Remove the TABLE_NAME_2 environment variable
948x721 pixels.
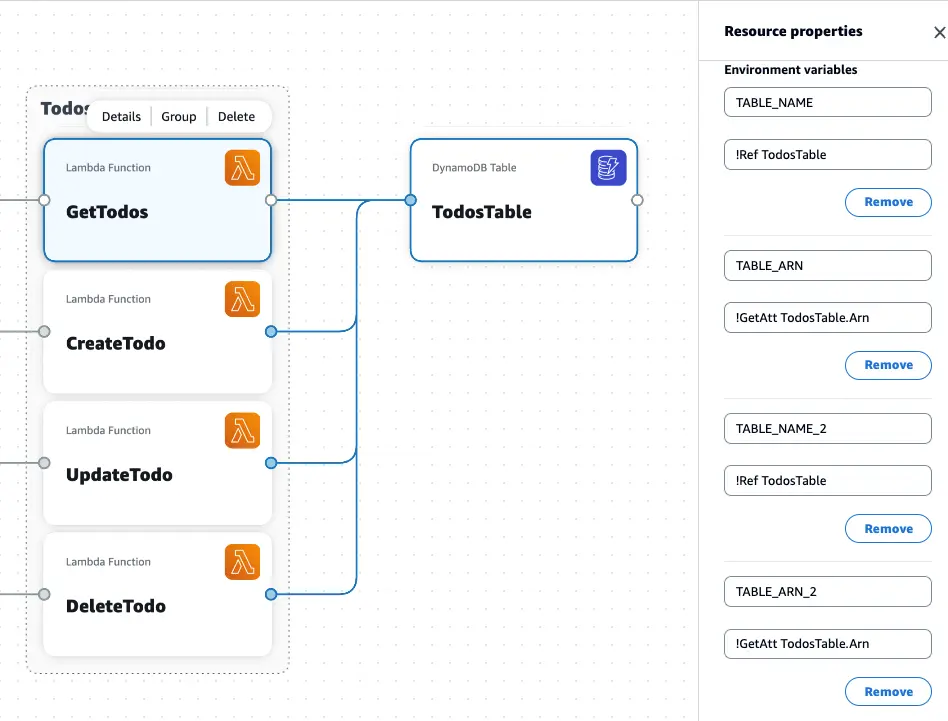point(888,528)
